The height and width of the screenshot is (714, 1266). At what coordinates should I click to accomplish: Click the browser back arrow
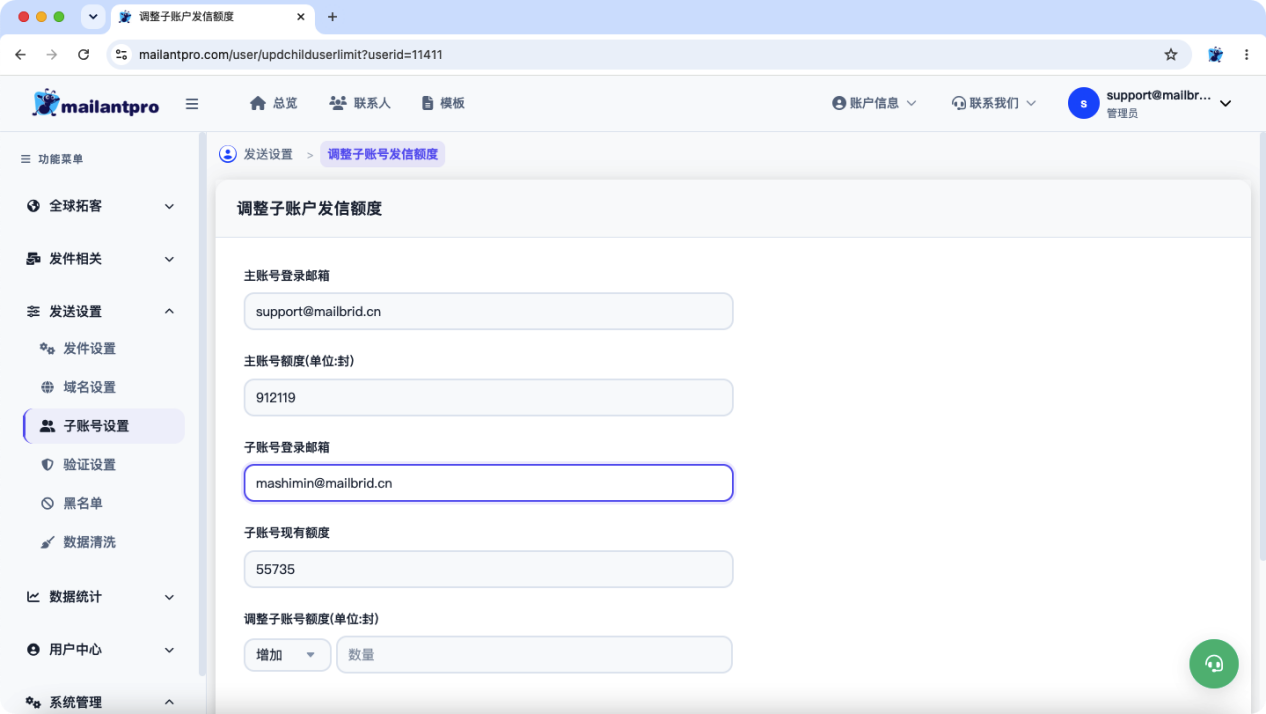pyautogui.click(x=20, y=55)
